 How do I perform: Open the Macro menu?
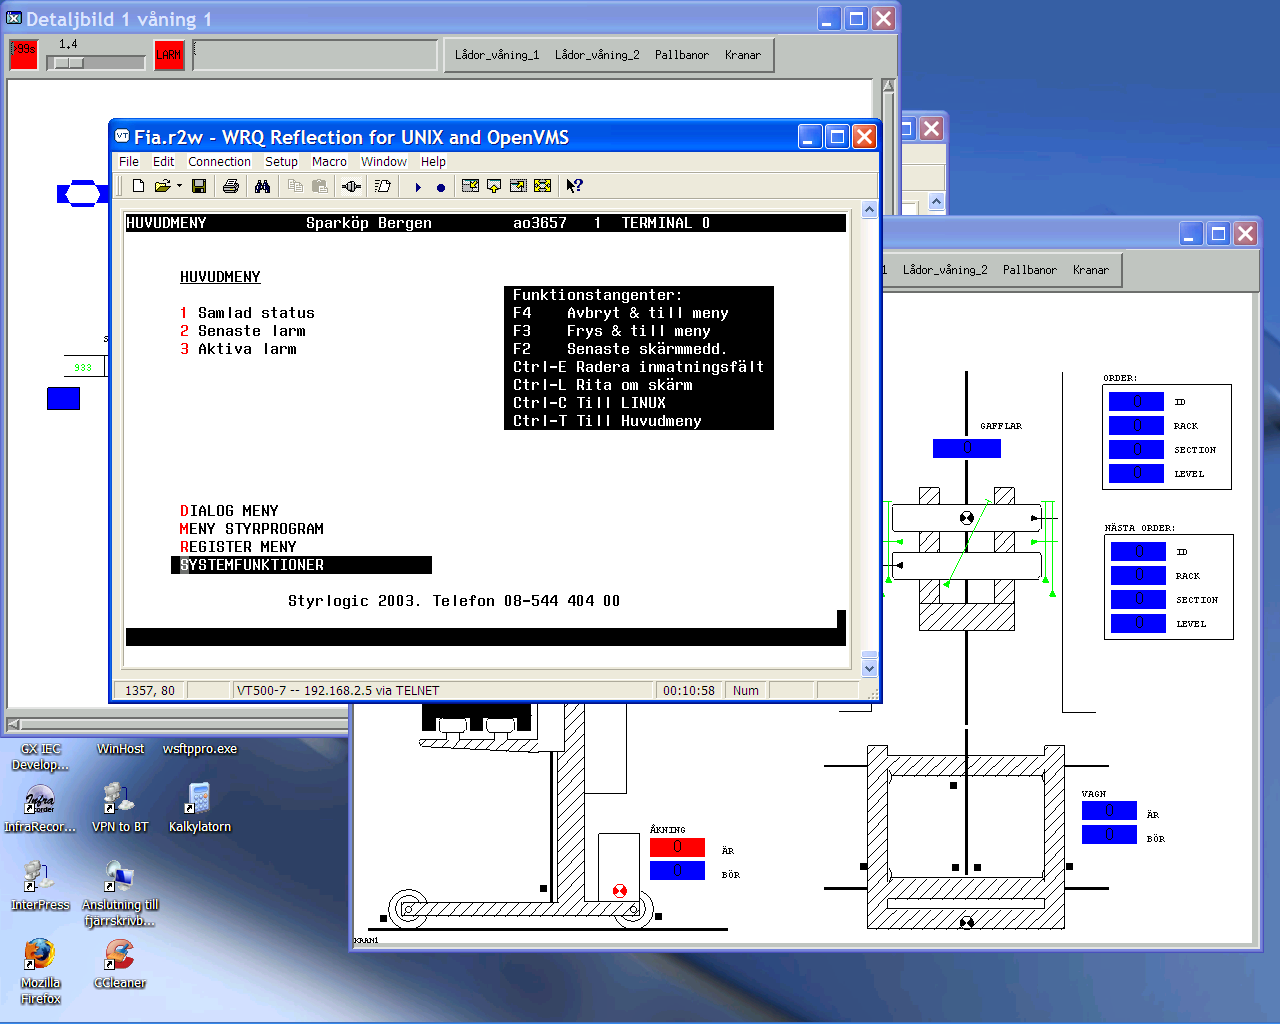(329, 162)
